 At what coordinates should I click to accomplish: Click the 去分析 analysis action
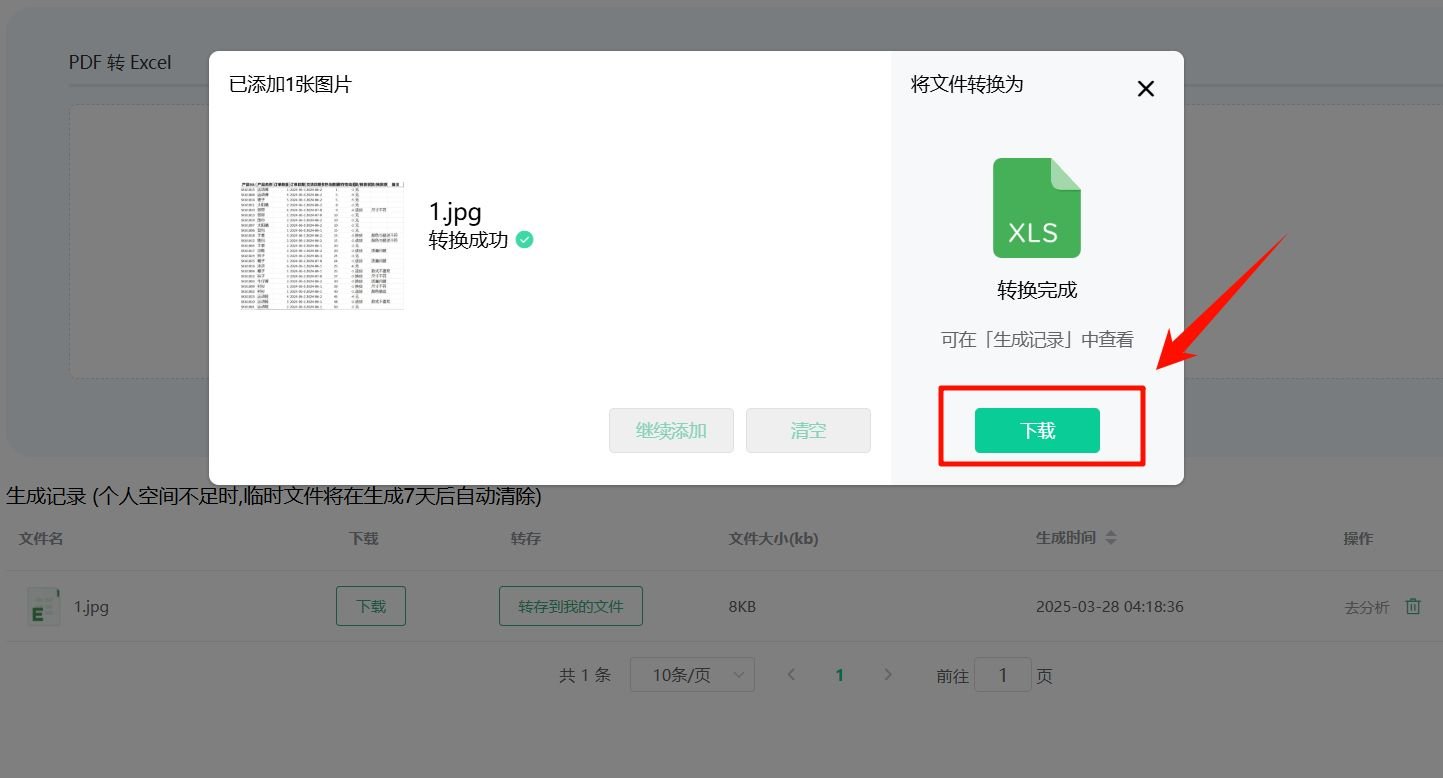tap(1366, 606)
